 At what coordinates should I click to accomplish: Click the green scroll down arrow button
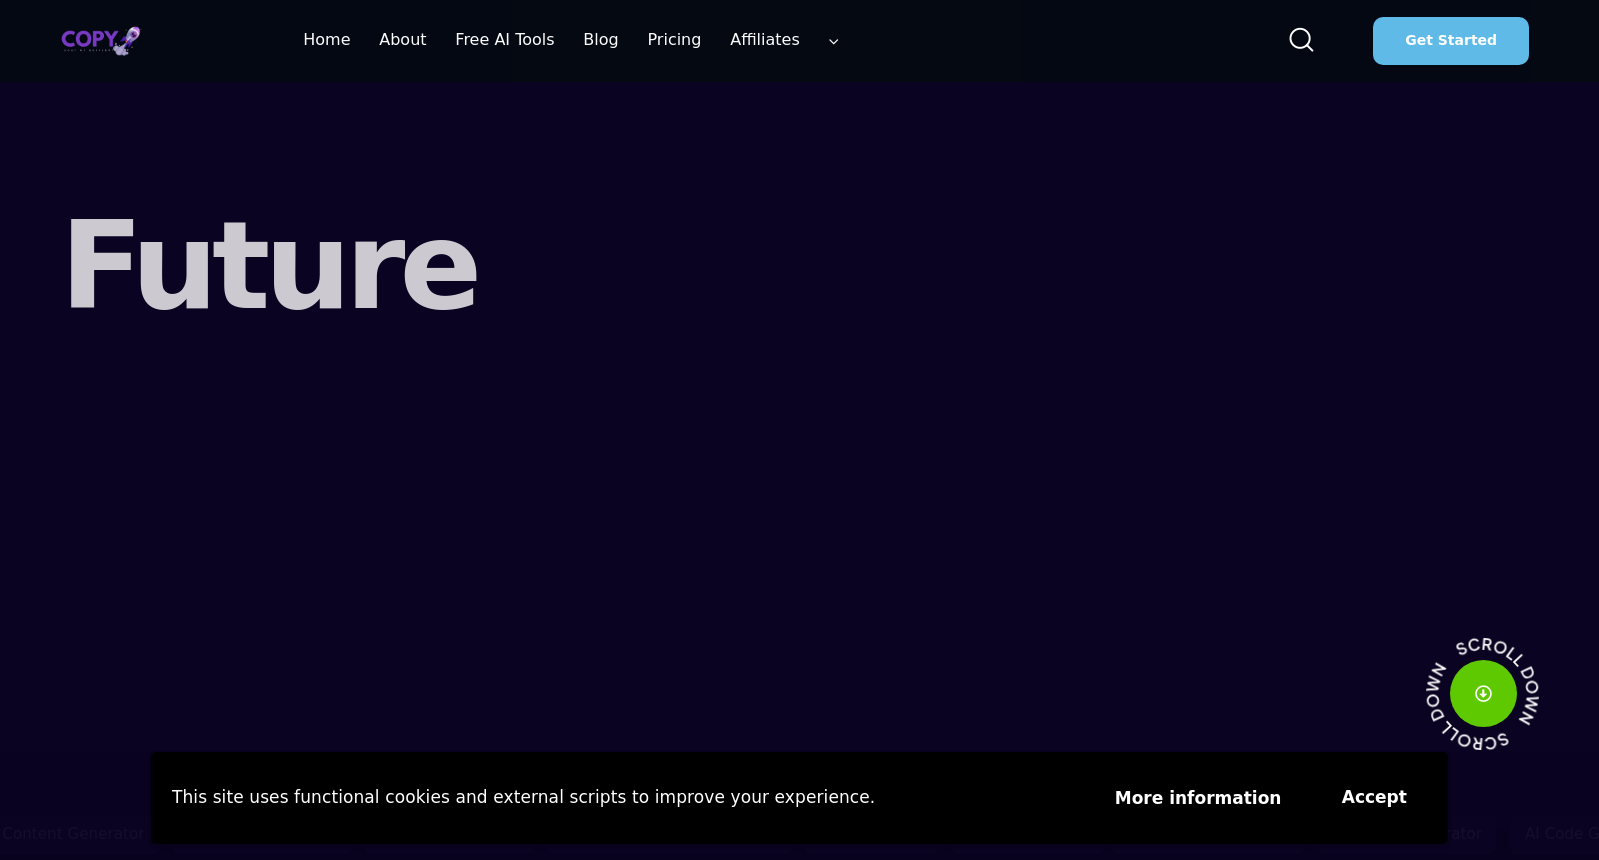click(x=1483, y=693)
